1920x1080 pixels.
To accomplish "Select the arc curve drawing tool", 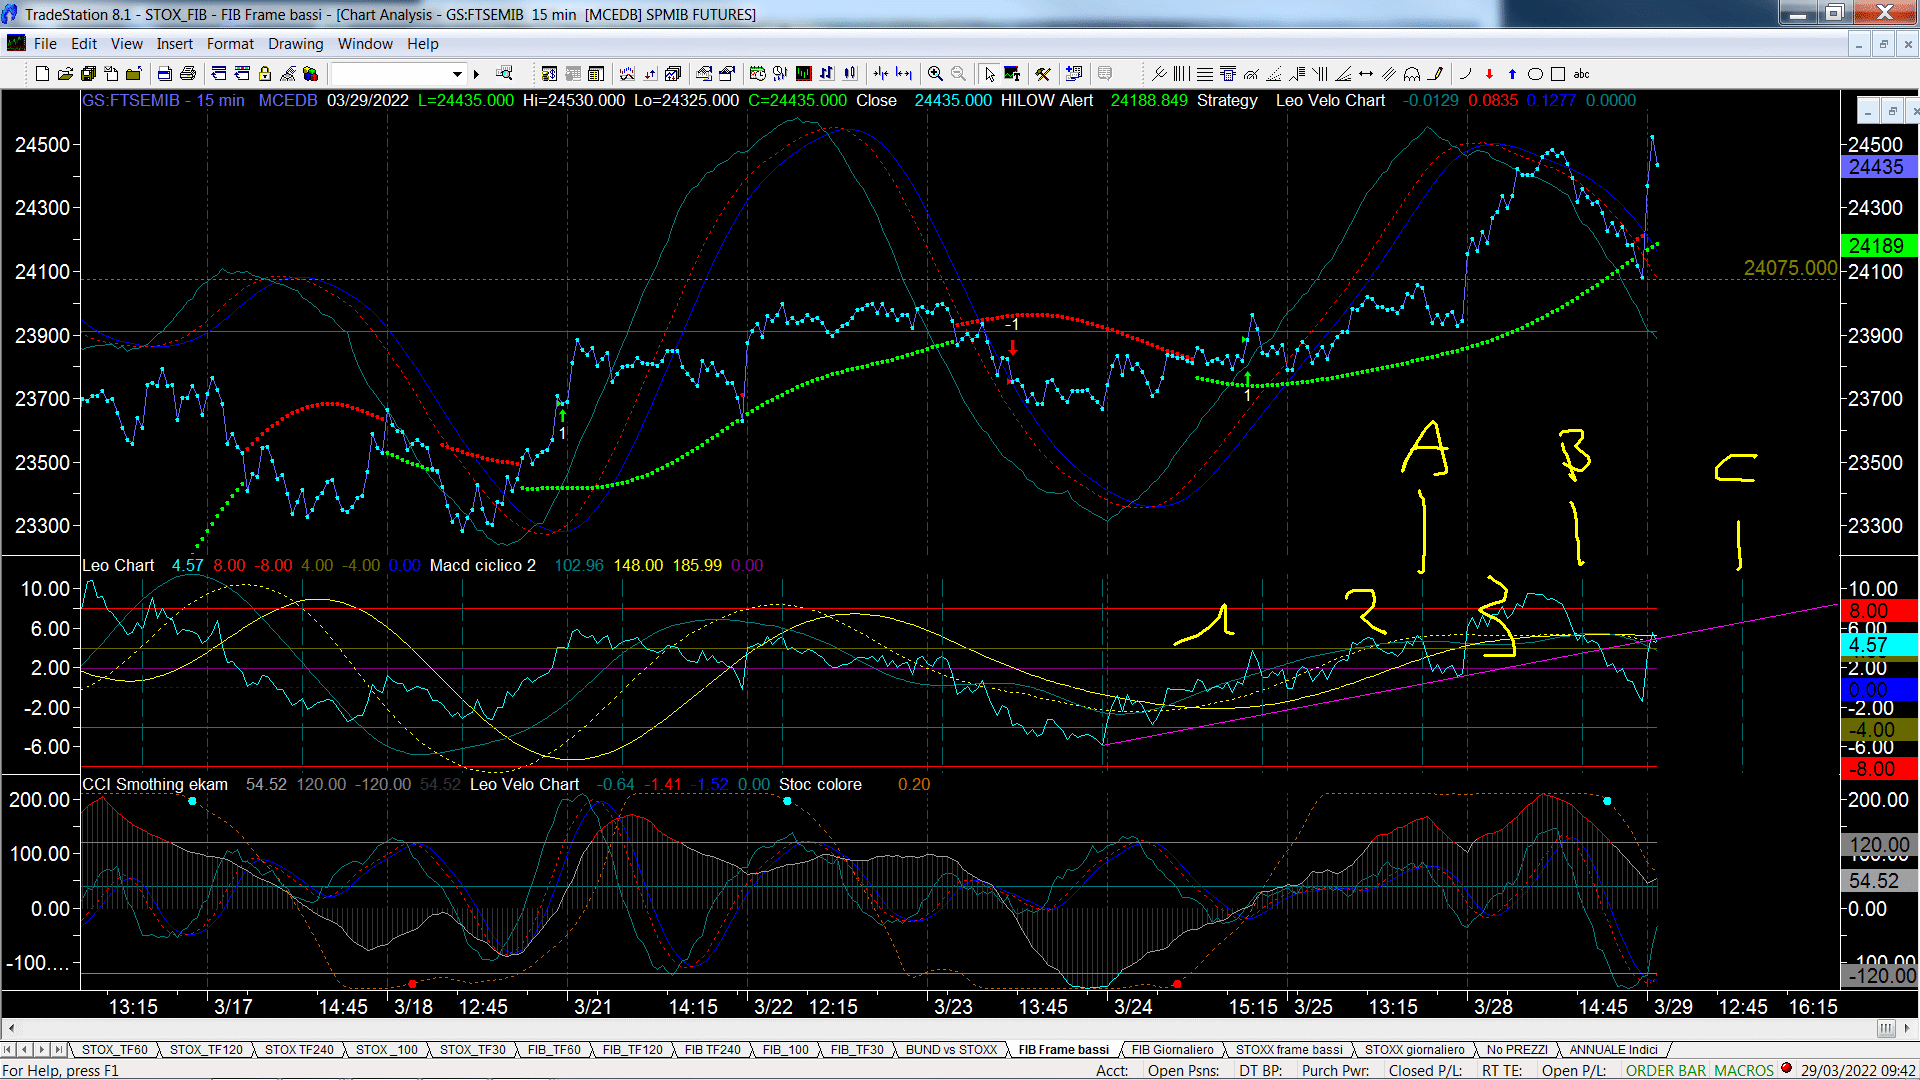I will (1466, 74).
